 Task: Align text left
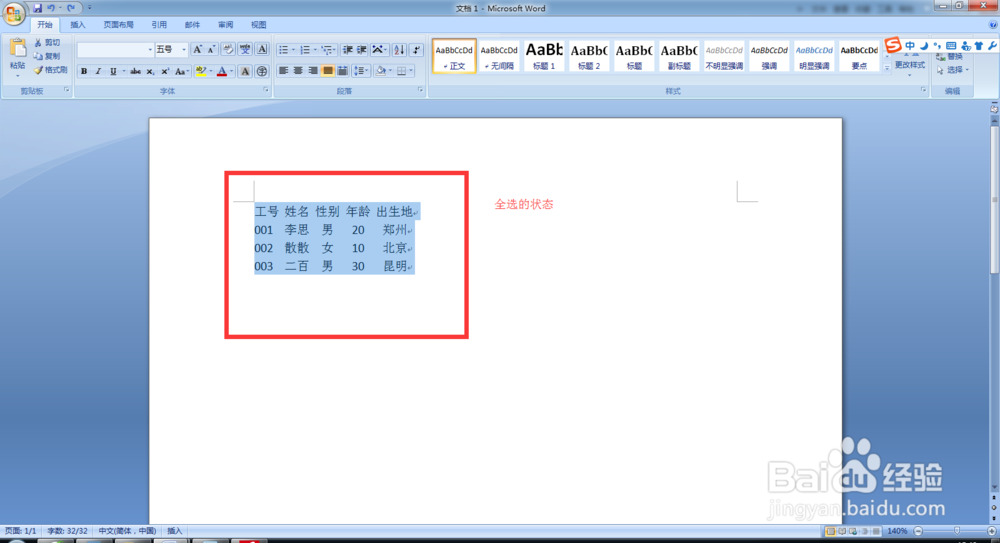(x=283, y=71)
